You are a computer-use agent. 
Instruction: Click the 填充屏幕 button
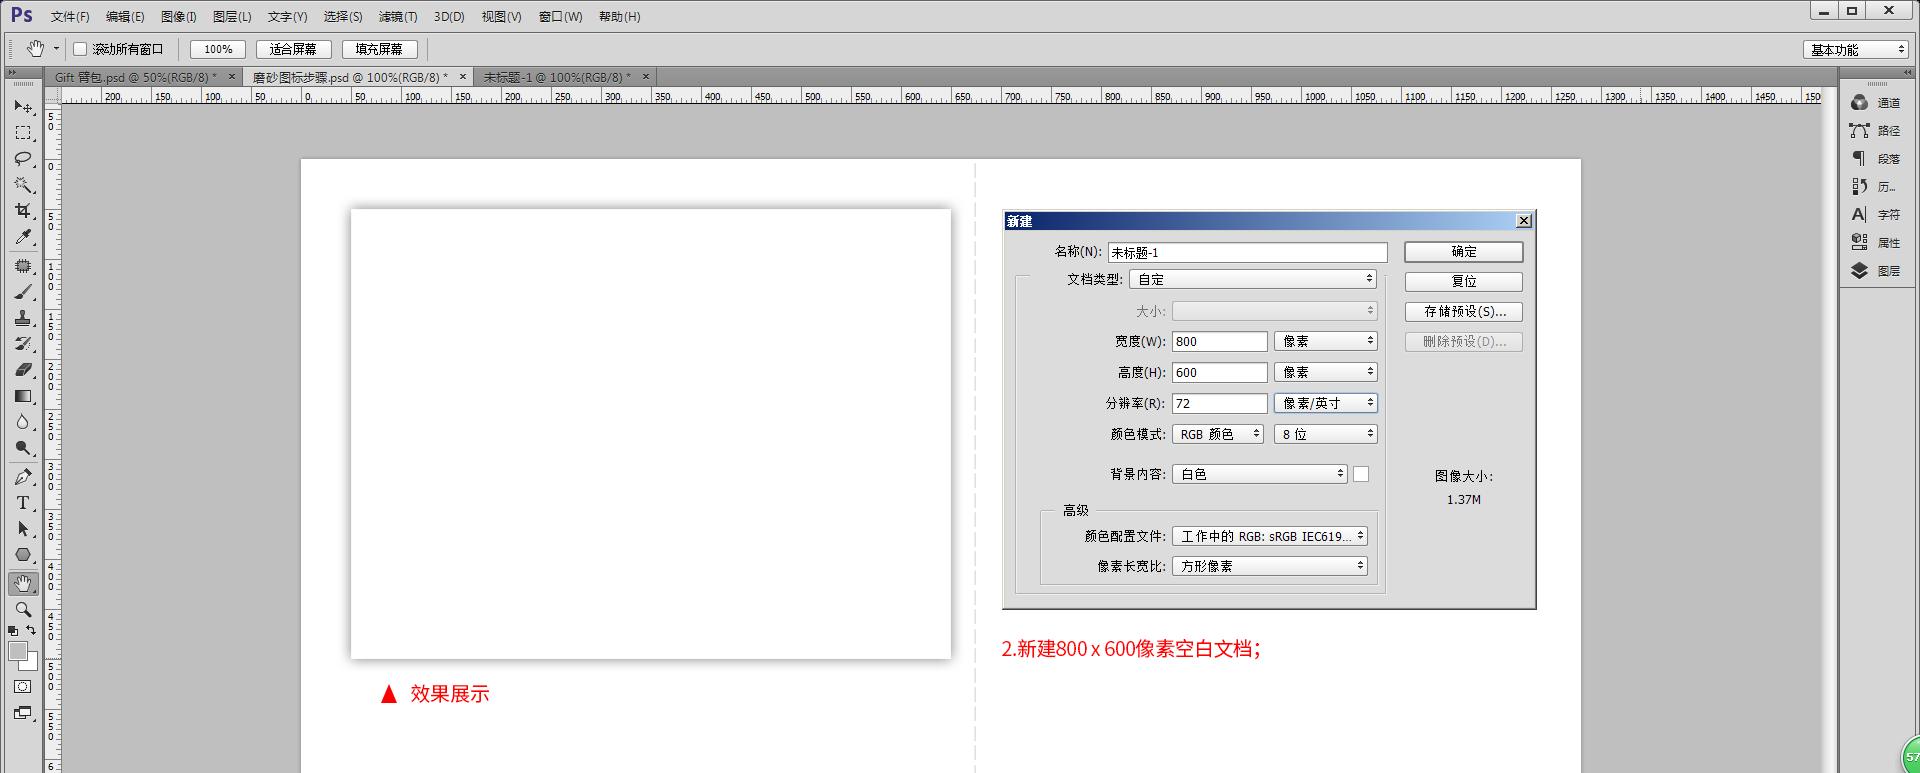[x=379, y=49]
